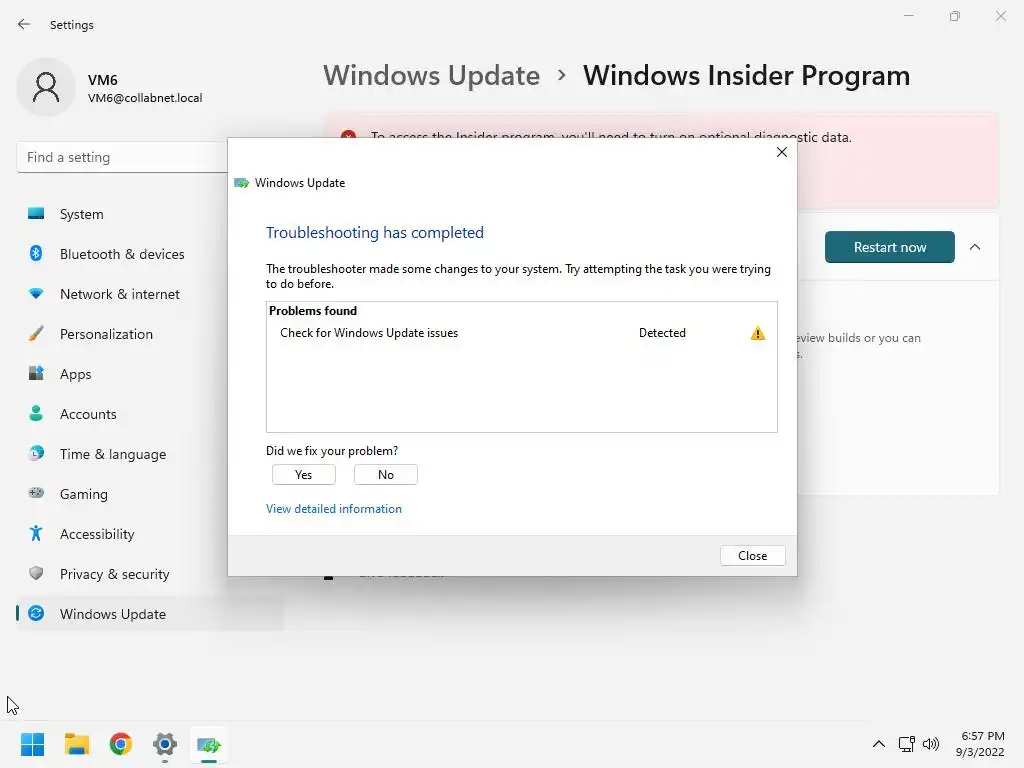The height and width of the screenshot is (768, 1024).
Task: Answer No to did we fix problem
Action: (386, 475)
